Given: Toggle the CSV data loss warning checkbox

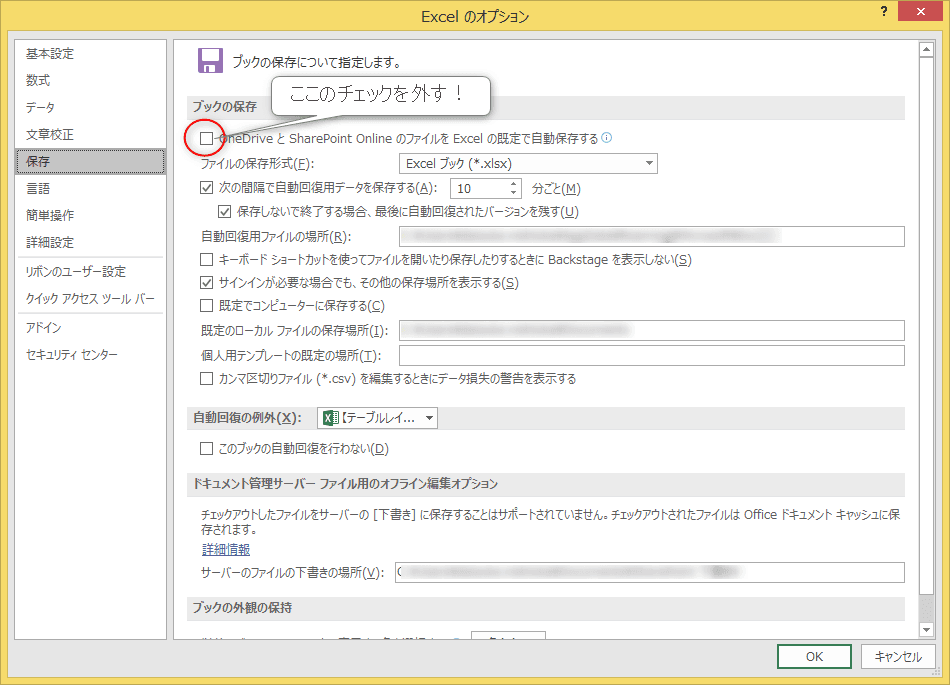Looking at the screenshot, I should (207, 379).
